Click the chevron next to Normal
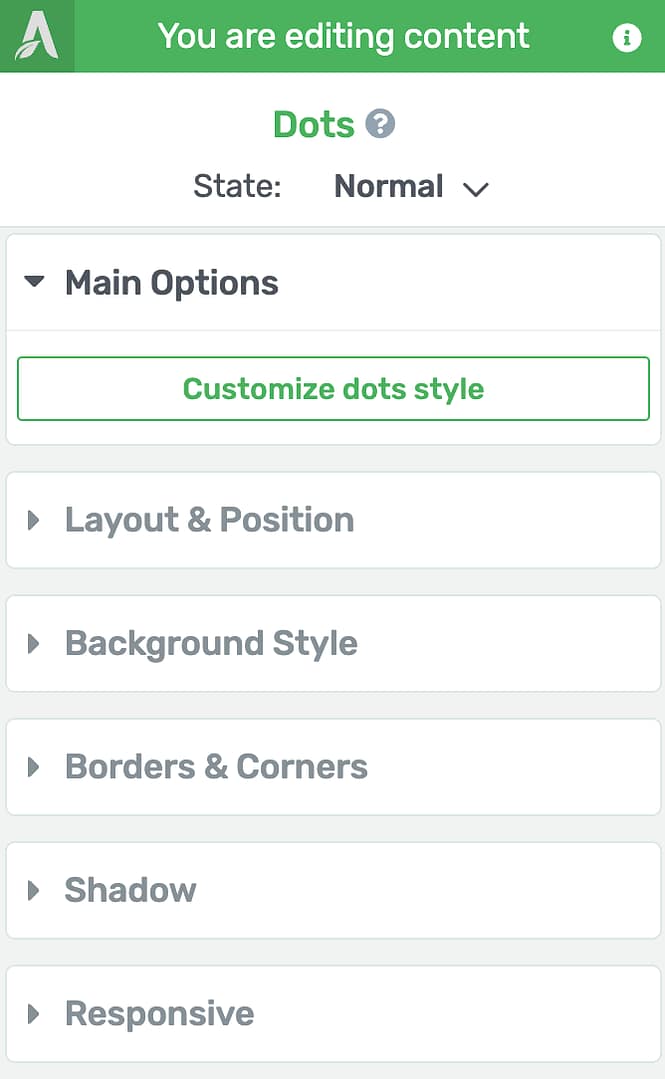Screen dimensions: 665x1079 pyautogui.click(x=476, y=188)
